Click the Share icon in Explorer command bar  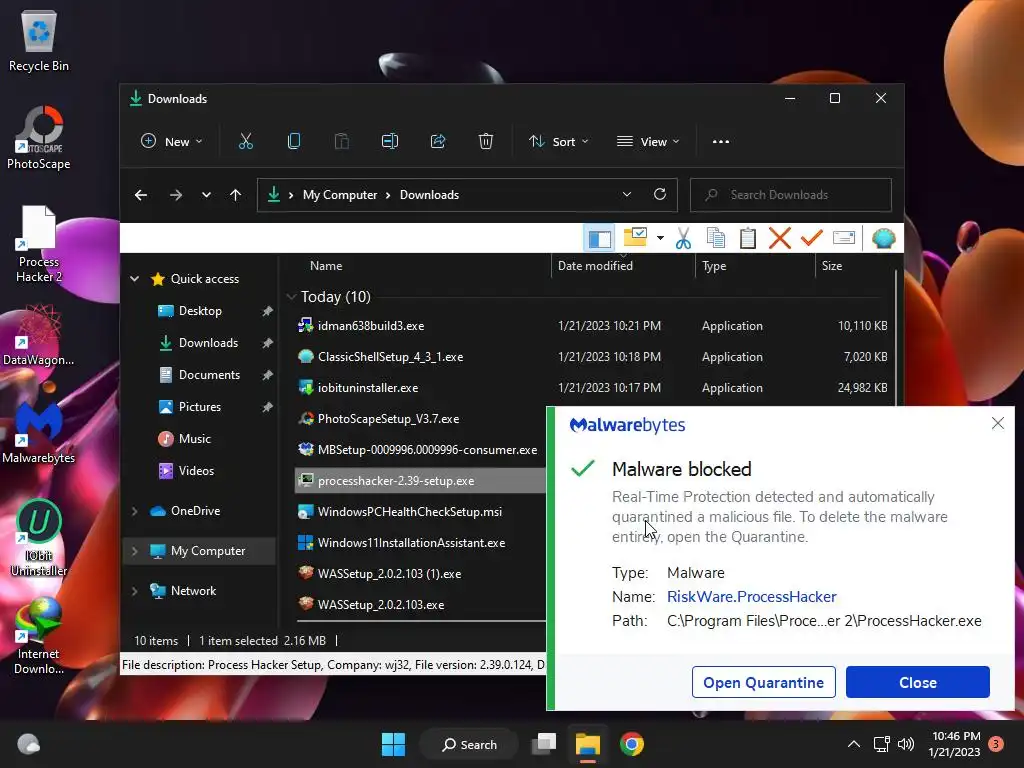[x=438, y=141]
